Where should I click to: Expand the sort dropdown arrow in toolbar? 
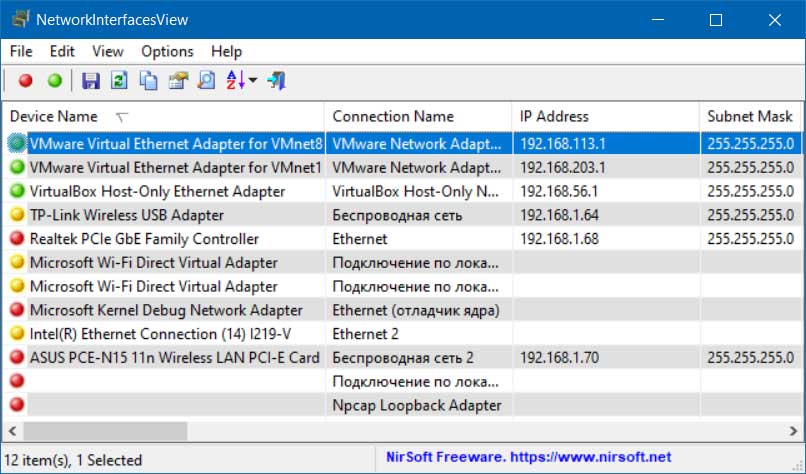[x=253, y=81]
